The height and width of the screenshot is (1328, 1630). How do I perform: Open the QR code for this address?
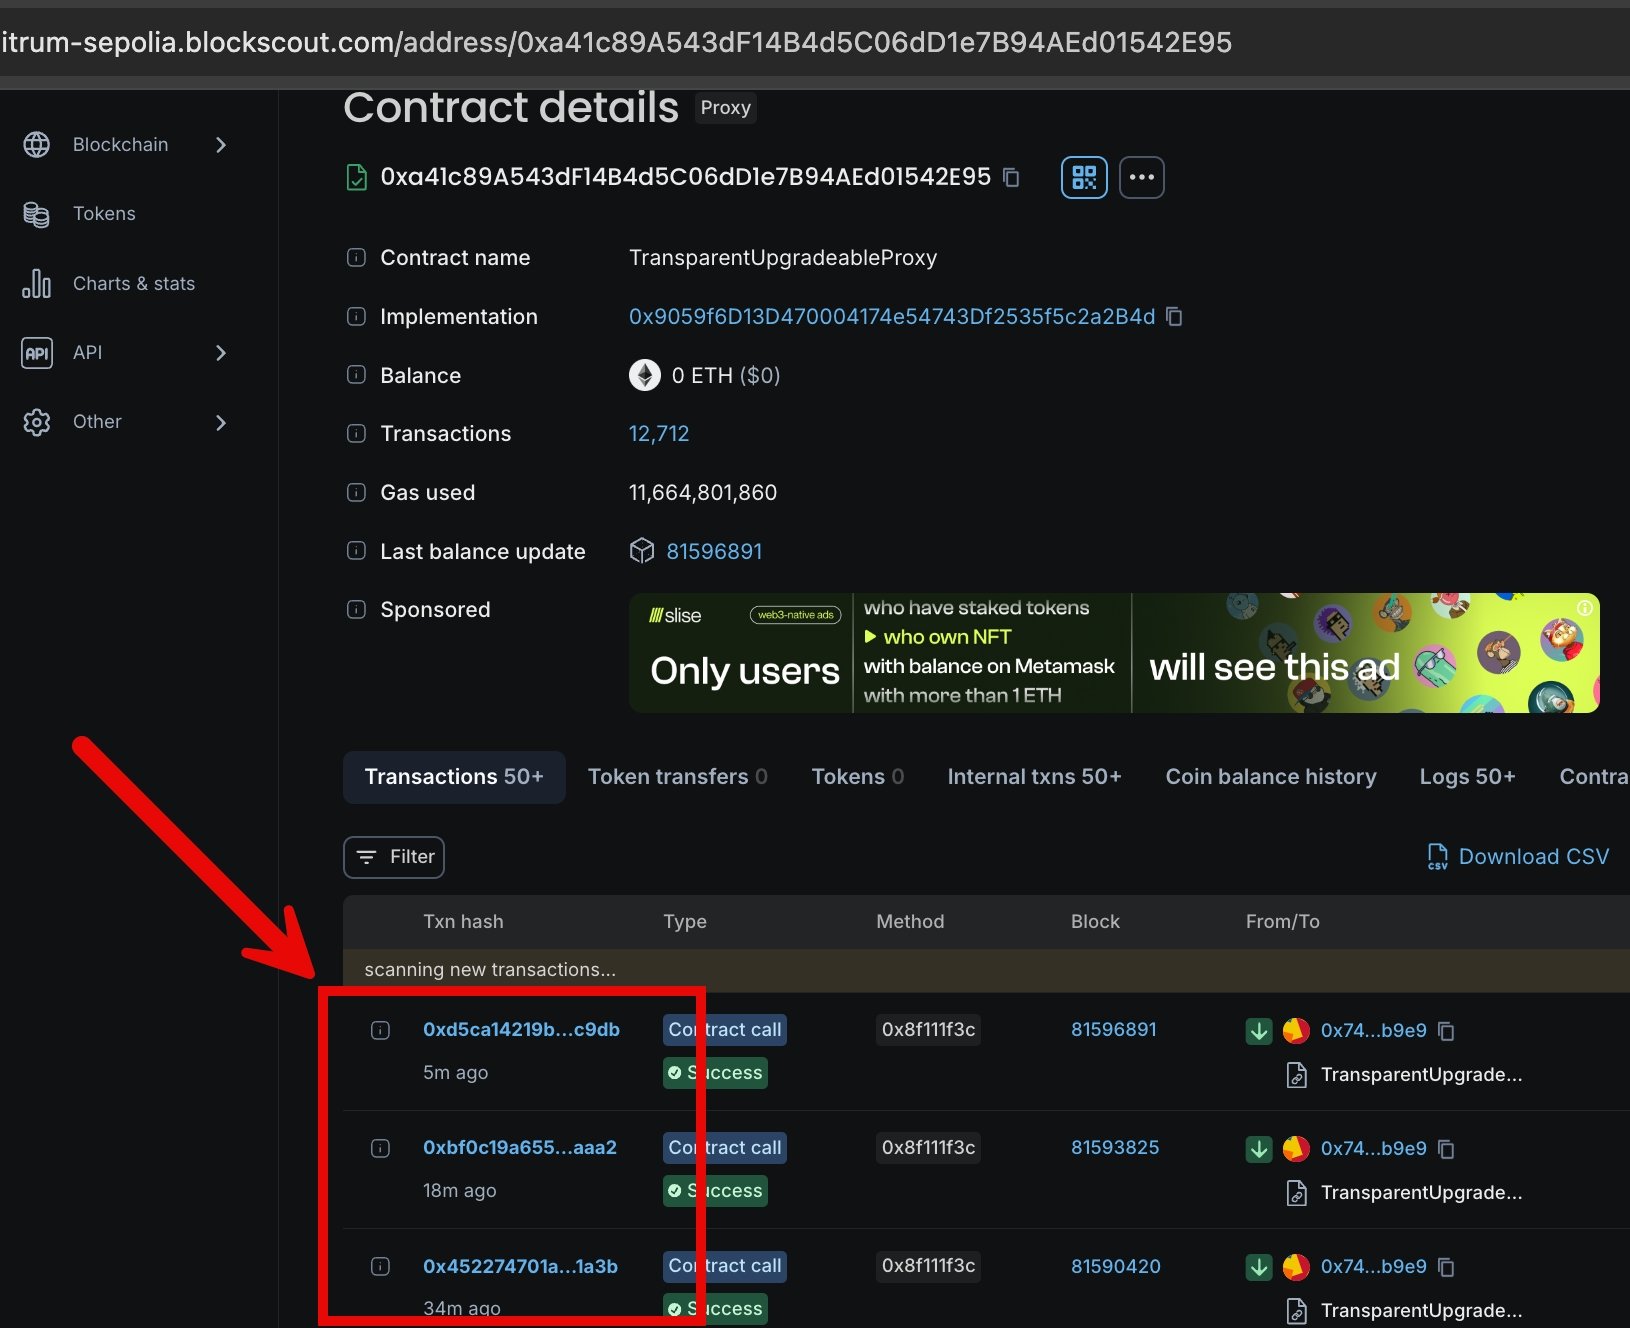coord(1084,178)
